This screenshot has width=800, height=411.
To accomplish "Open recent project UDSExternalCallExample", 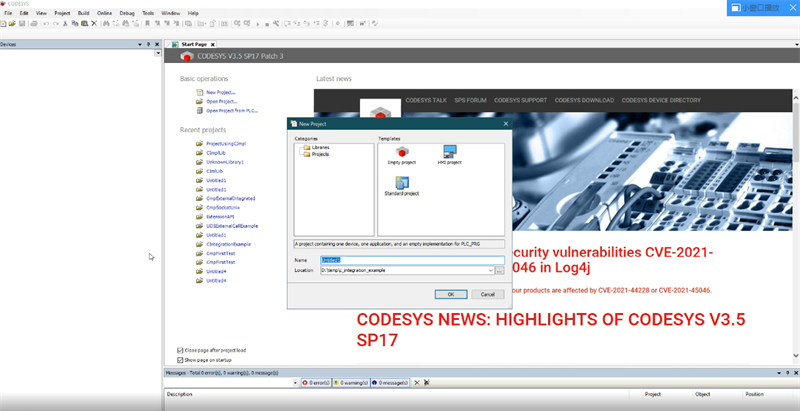I will 232,226.
